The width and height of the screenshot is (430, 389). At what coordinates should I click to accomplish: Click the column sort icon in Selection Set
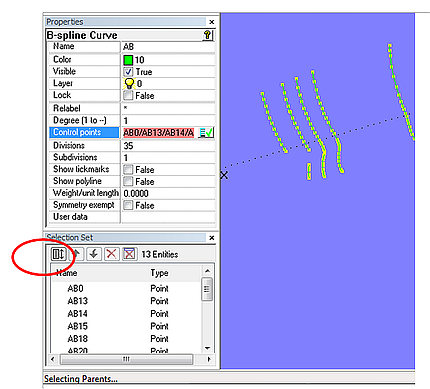(59, 254)
